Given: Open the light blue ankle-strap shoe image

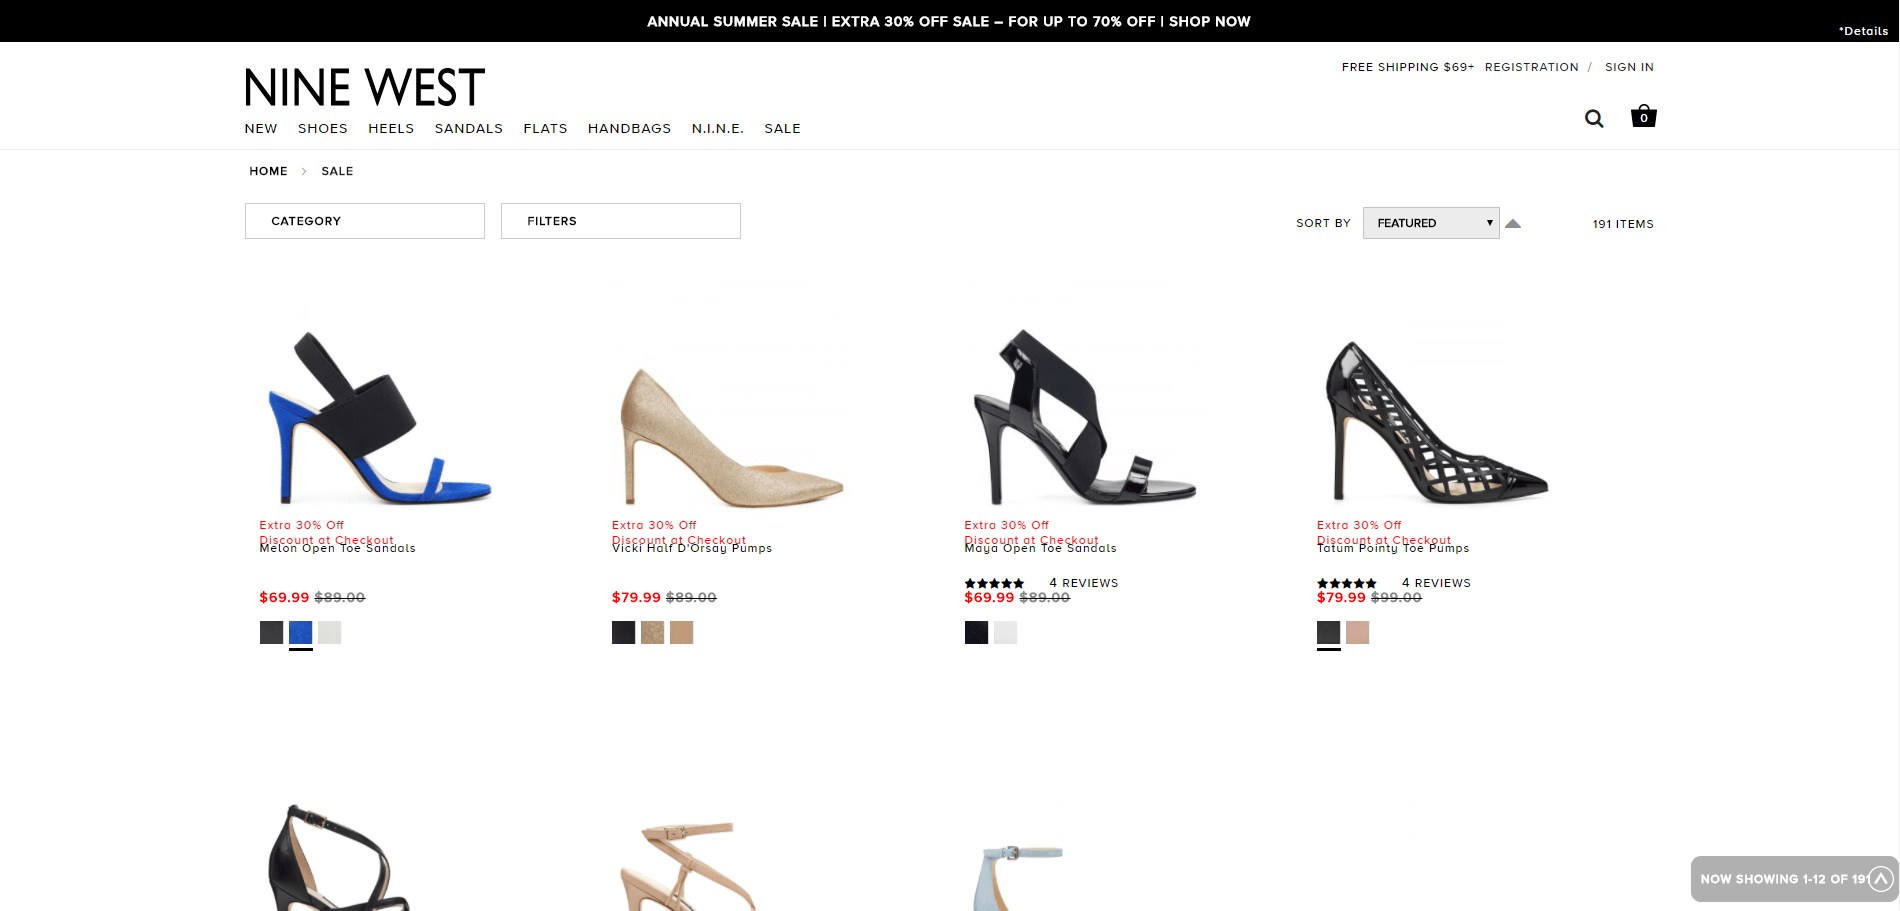Looking at the screenshot, I should tap(1020, 878).
